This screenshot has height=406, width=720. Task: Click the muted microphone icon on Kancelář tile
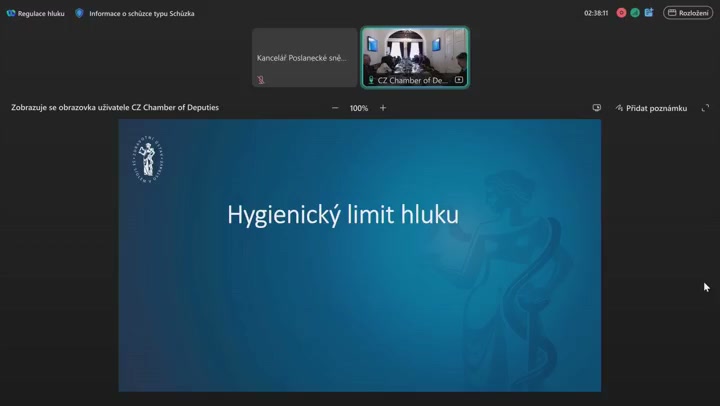point(261,80)
